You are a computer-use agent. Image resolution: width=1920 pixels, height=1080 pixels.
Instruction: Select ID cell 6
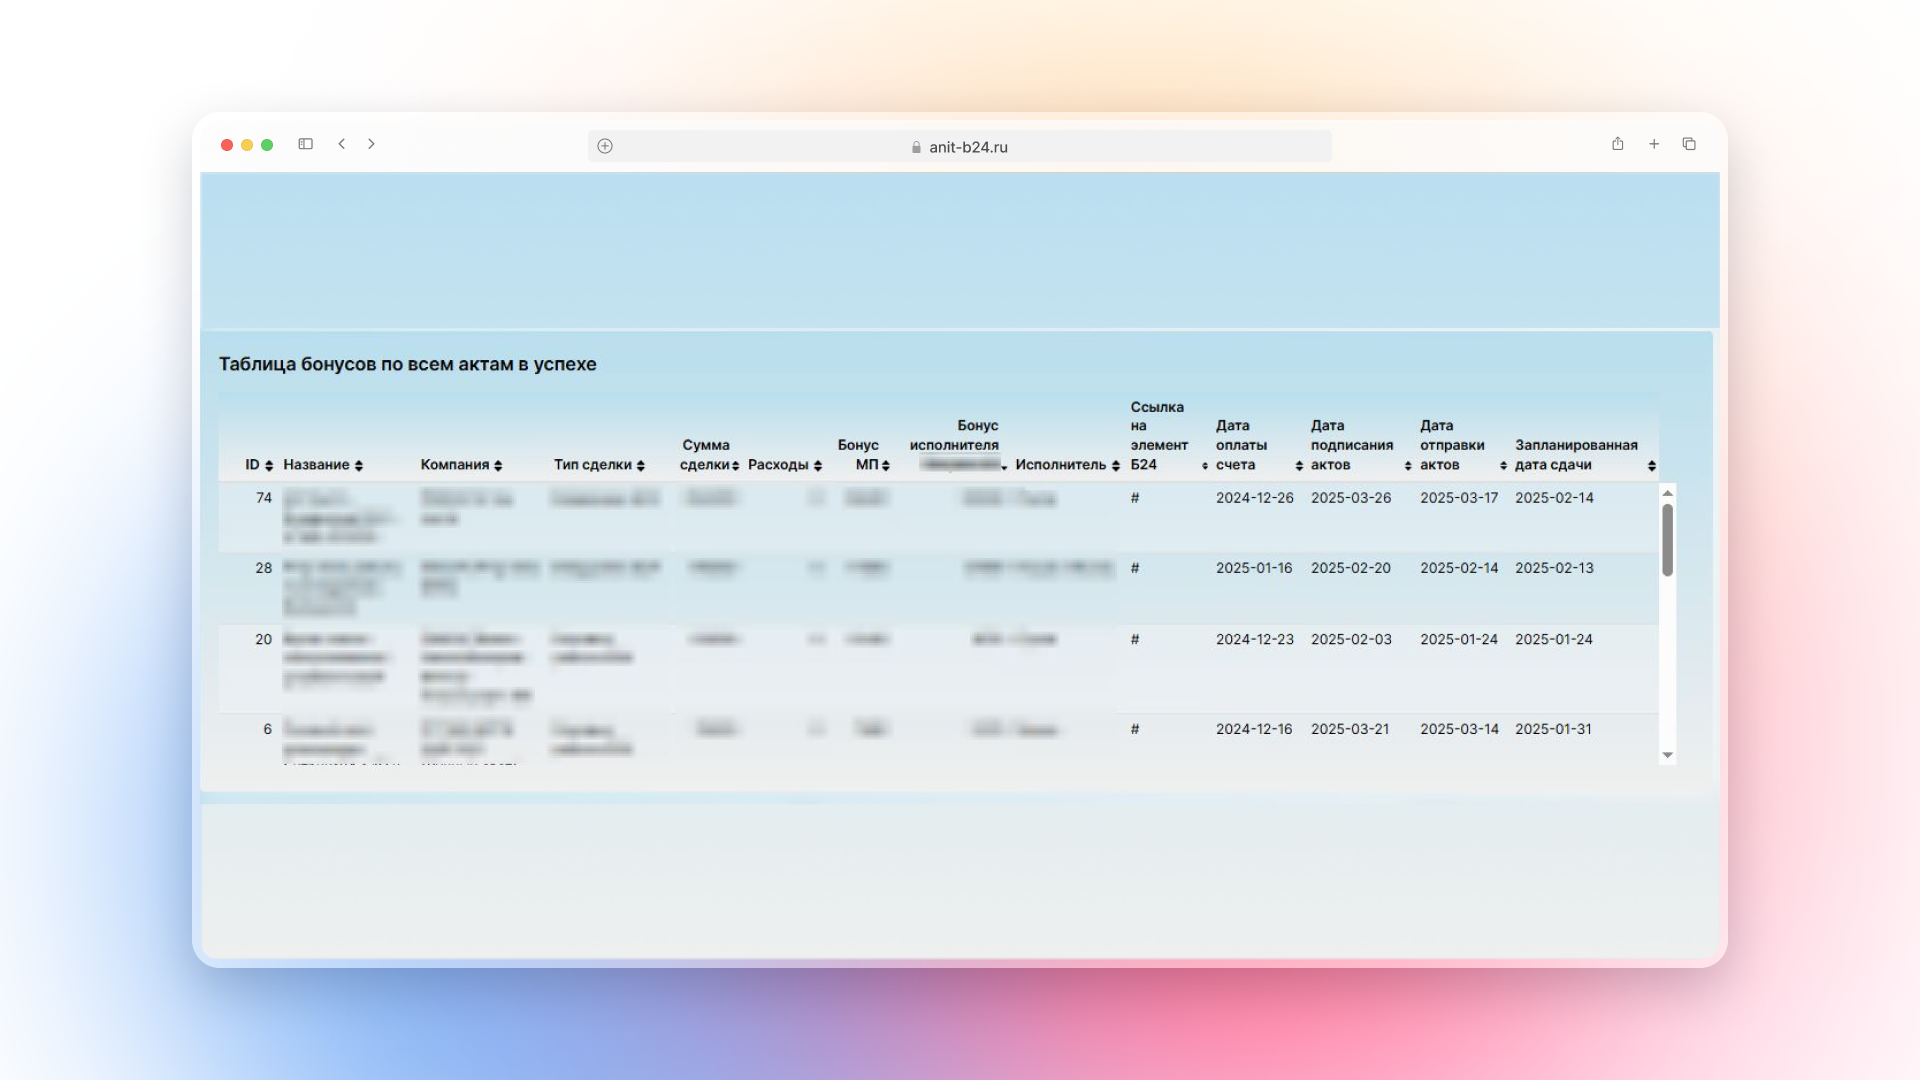point(267,729)
